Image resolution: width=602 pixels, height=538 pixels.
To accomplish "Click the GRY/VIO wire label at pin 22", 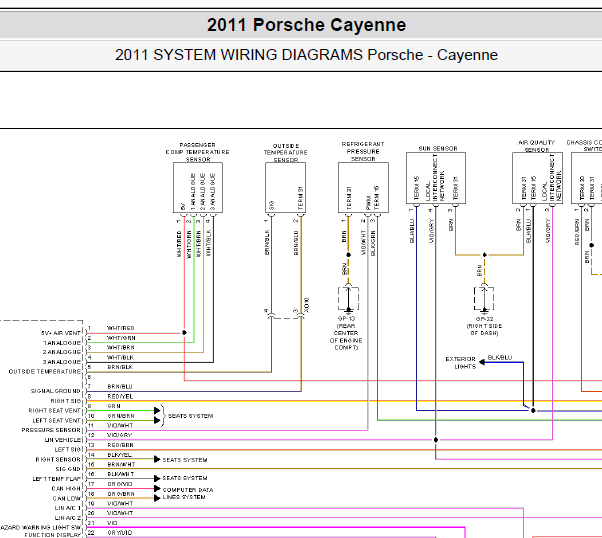I will [119, 533].
